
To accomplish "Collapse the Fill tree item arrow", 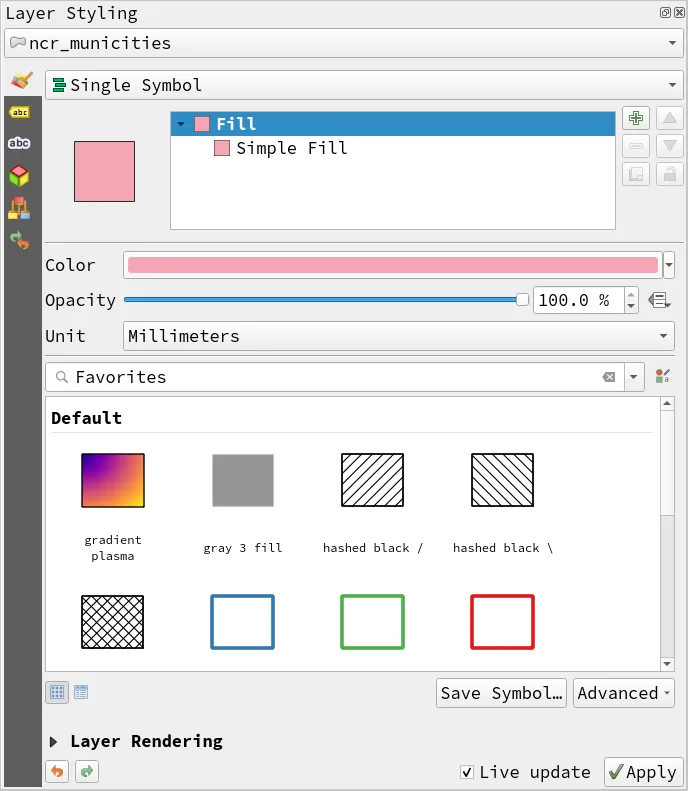I will tap(181, 124).
